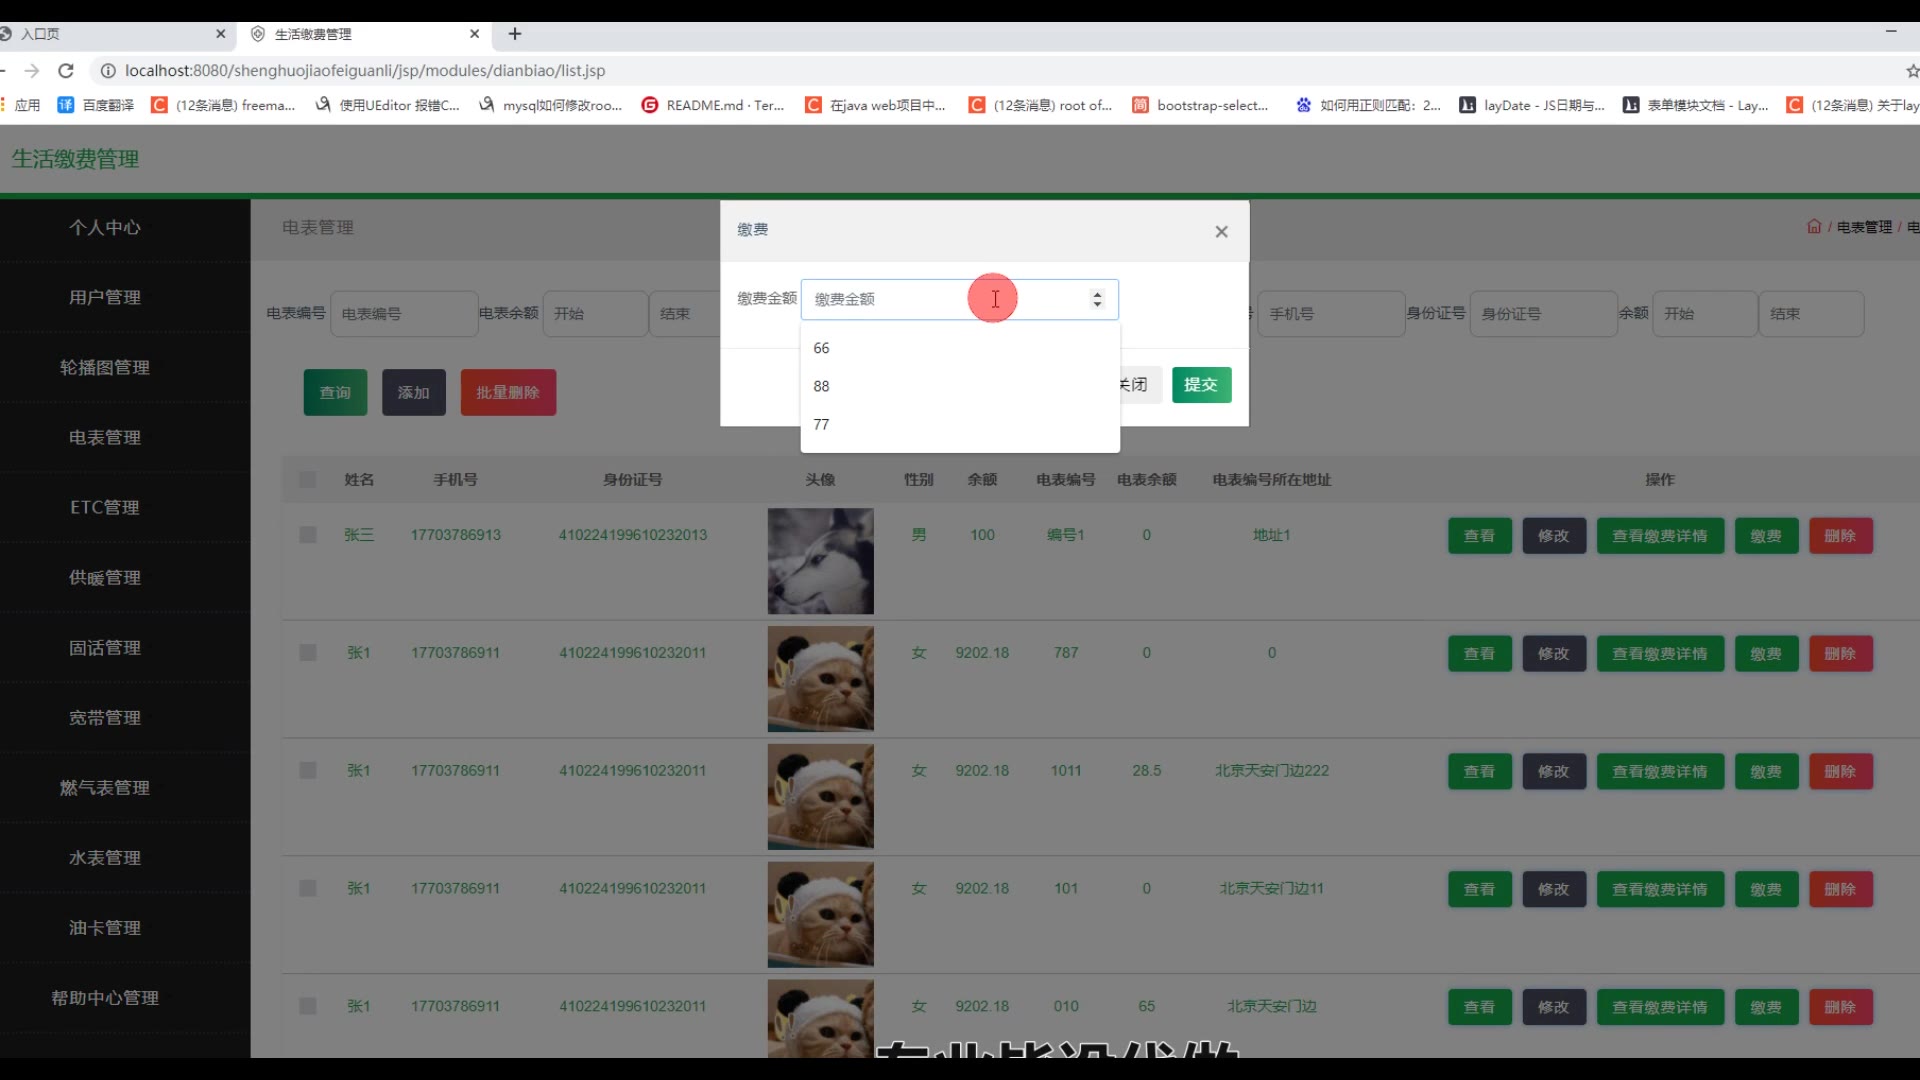Close the 入口页 browser tab
1920x1080 pixels.
click(221, 34)
